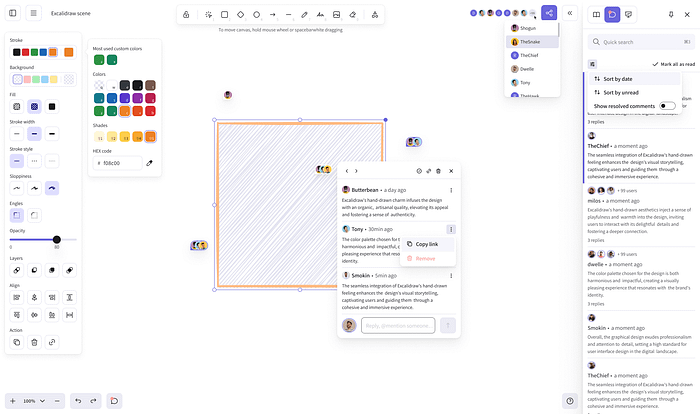Select TheChief from collaborator list
The image size is (700, 414).
point(529,55)
